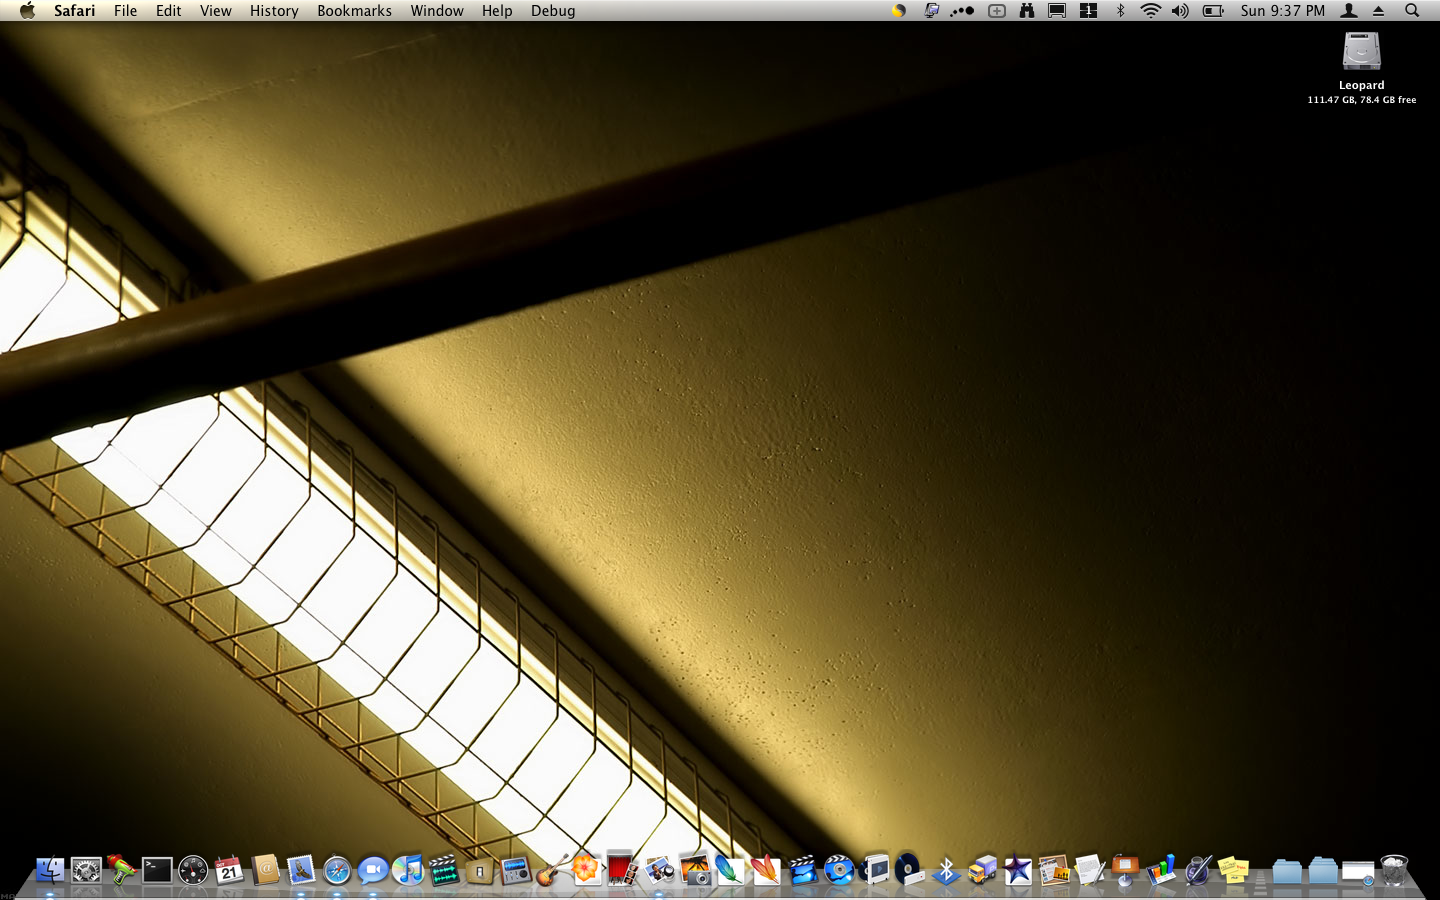Open Stickies yellow notes icon

pyautogui.click(x=1234, y=870)
